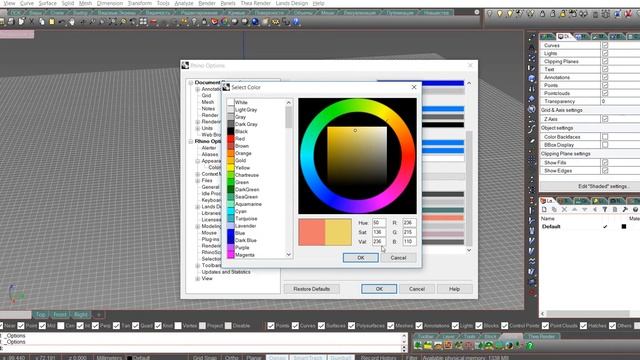
Task: Click the layer tools hammer icon
Action: [625, 209]
